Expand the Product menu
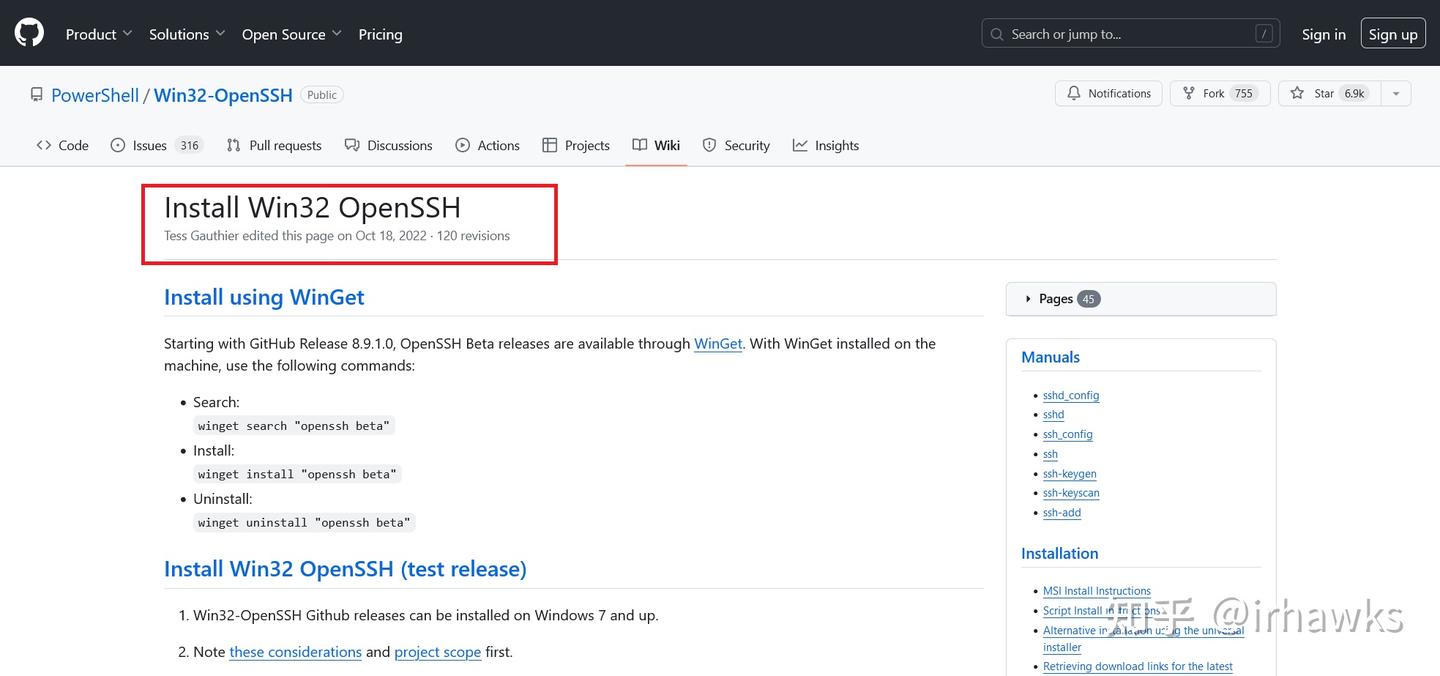This screenshot has height=676, width=1440. (98, 34)
